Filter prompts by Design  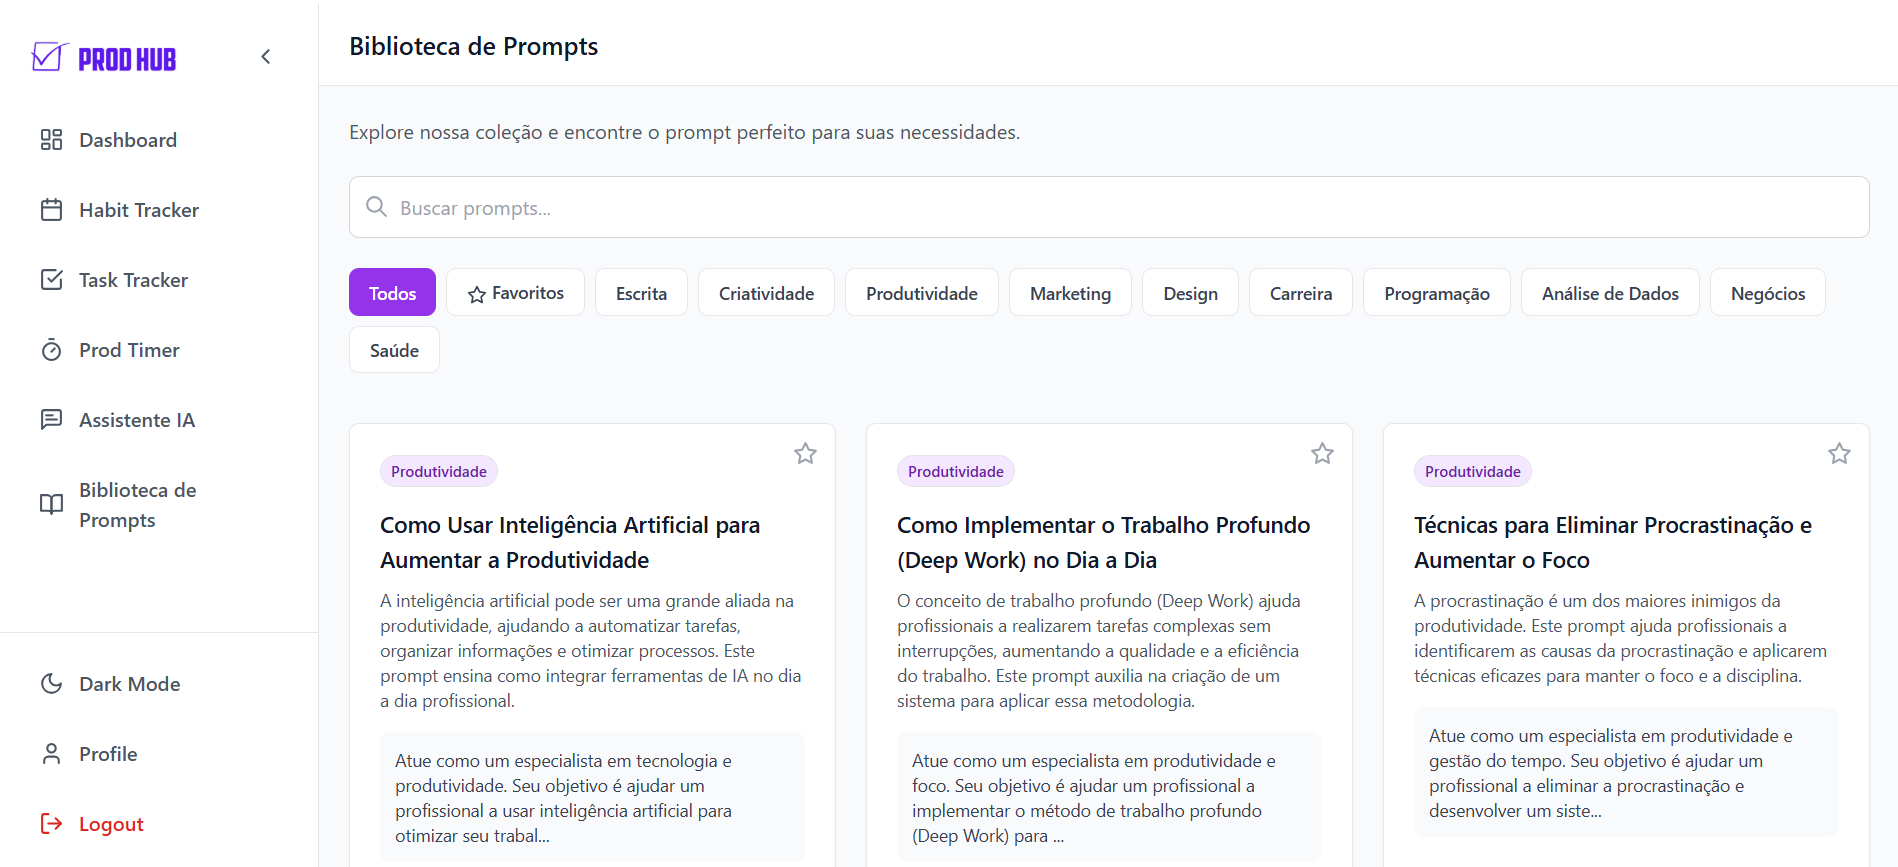[1190, 292]
